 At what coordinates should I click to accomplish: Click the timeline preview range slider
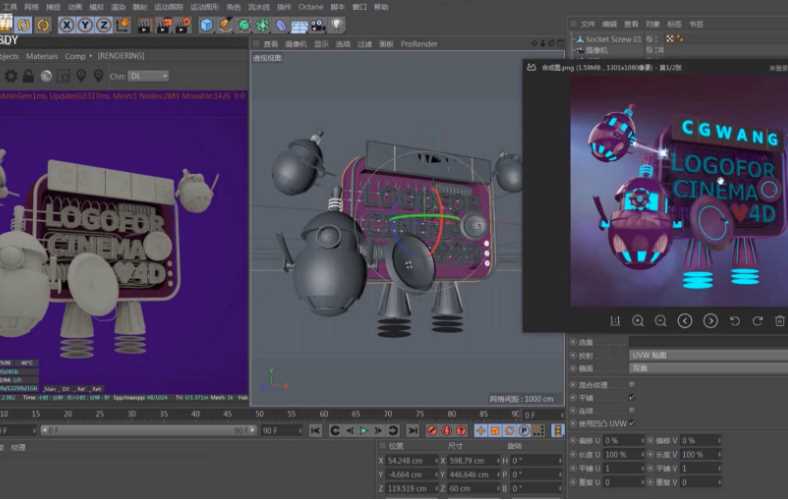(149, 430)
